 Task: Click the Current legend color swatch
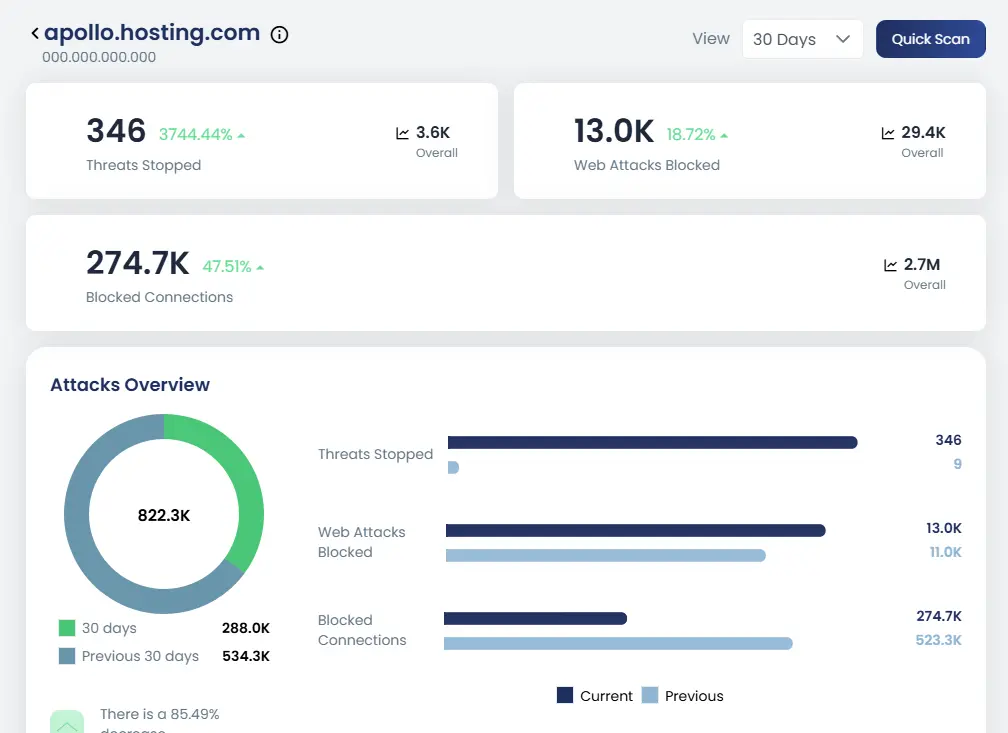(565, 695)
